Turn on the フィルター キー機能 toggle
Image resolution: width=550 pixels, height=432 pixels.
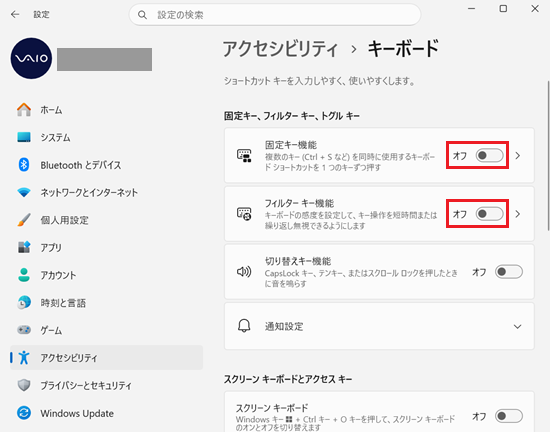tap(489, 214)
